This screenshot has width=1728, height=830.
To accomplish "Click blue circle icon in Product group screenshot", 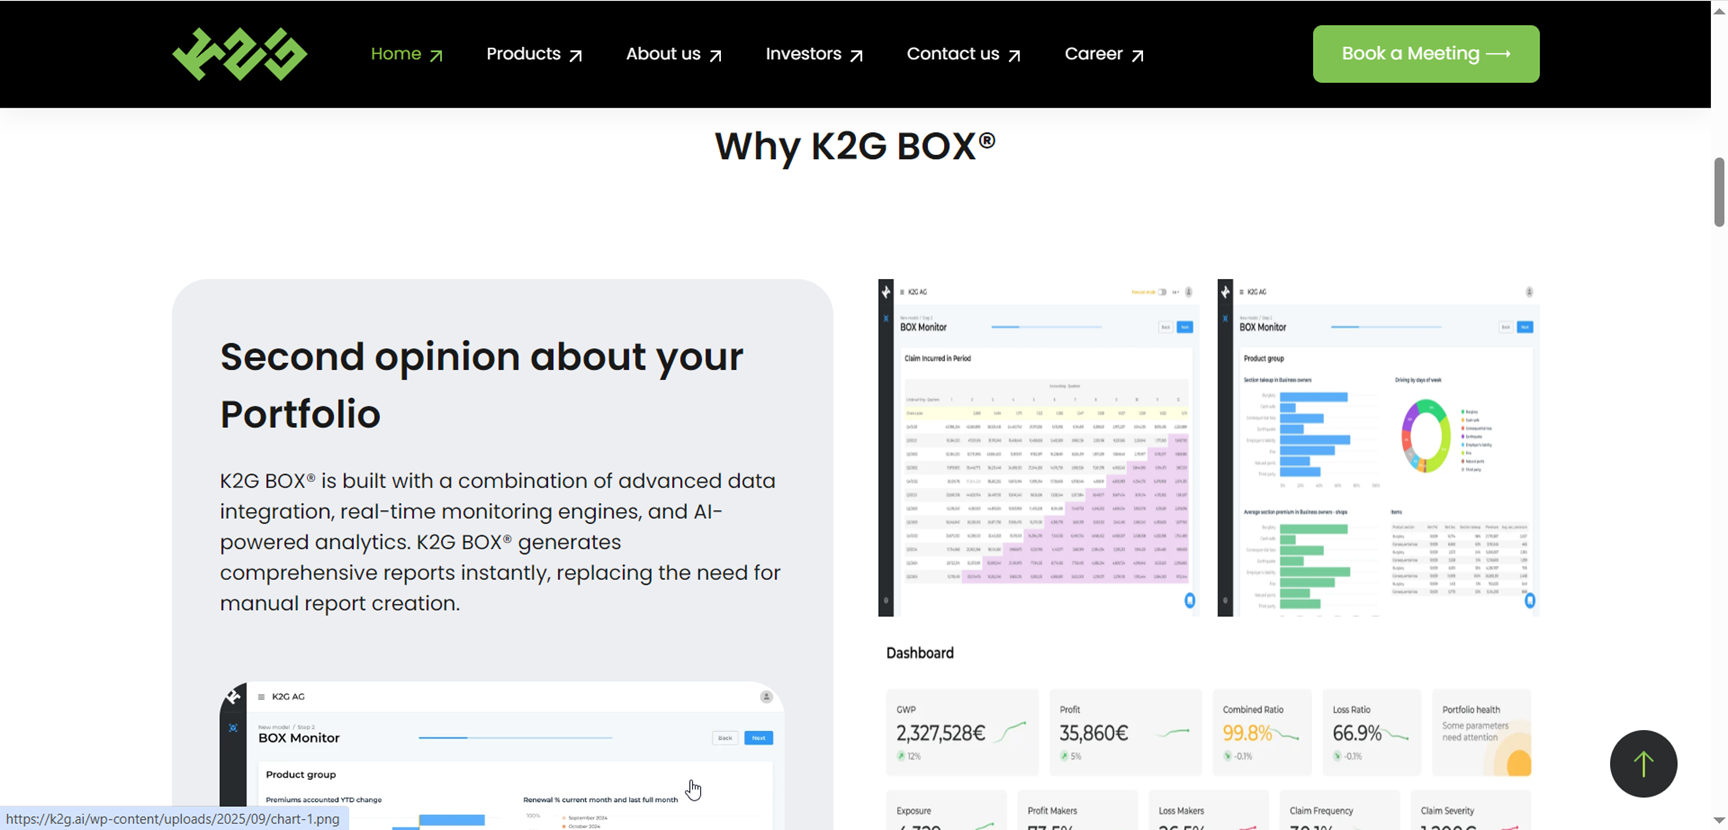I will (x=1530, y=601).
